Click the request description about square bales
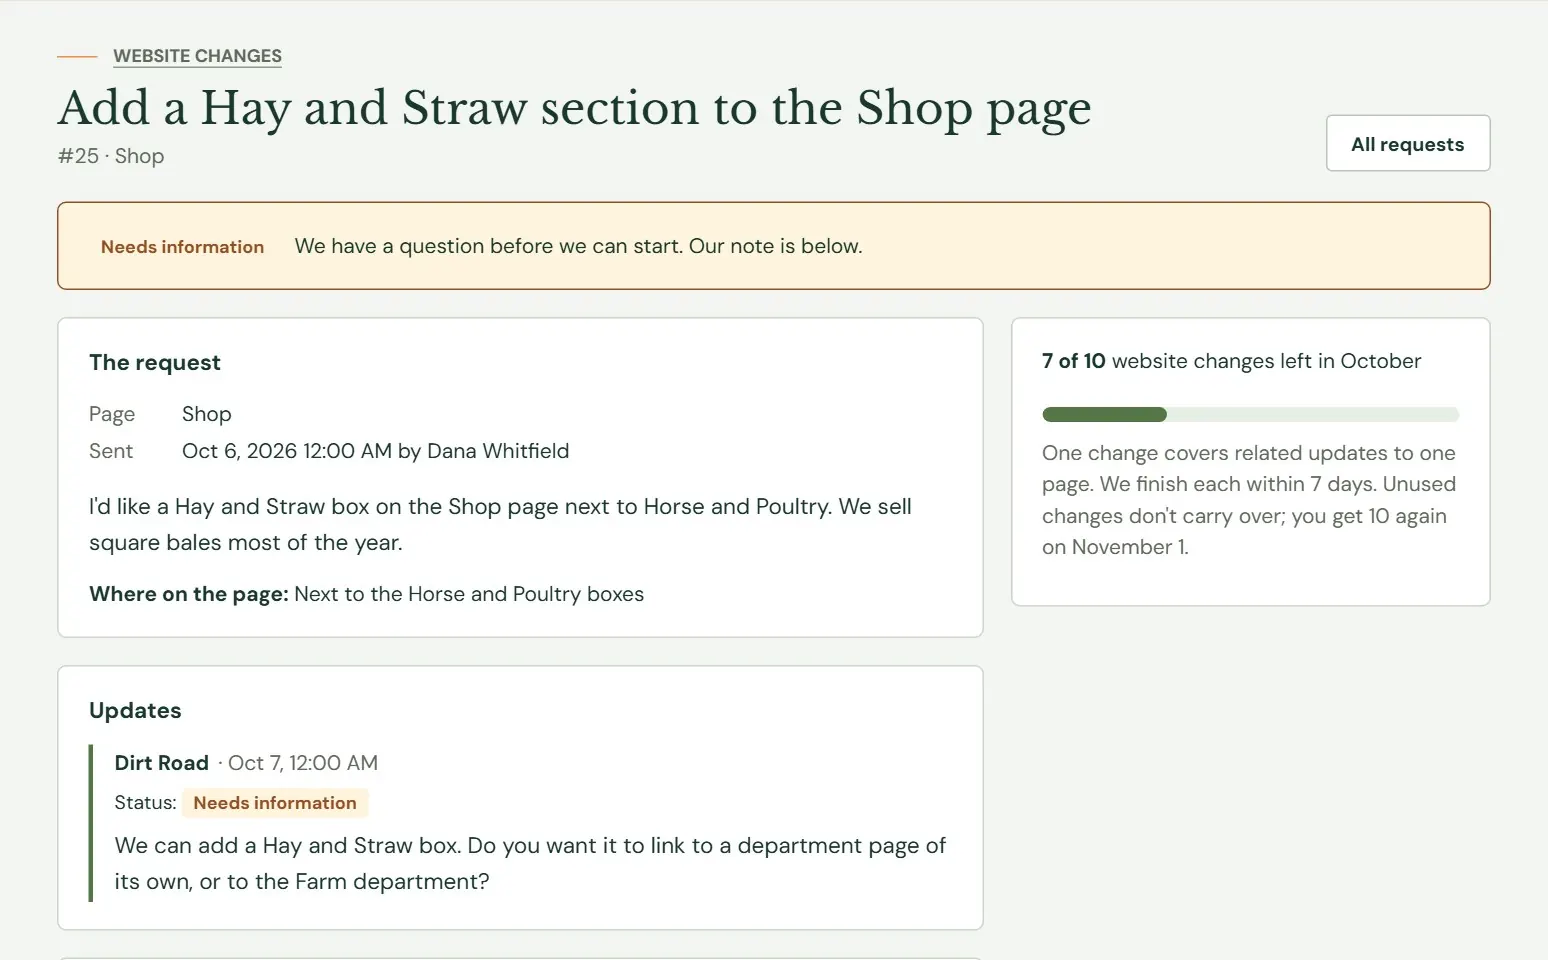The width and height of the screenshot is (1548, 960). [x=500, y=524]
